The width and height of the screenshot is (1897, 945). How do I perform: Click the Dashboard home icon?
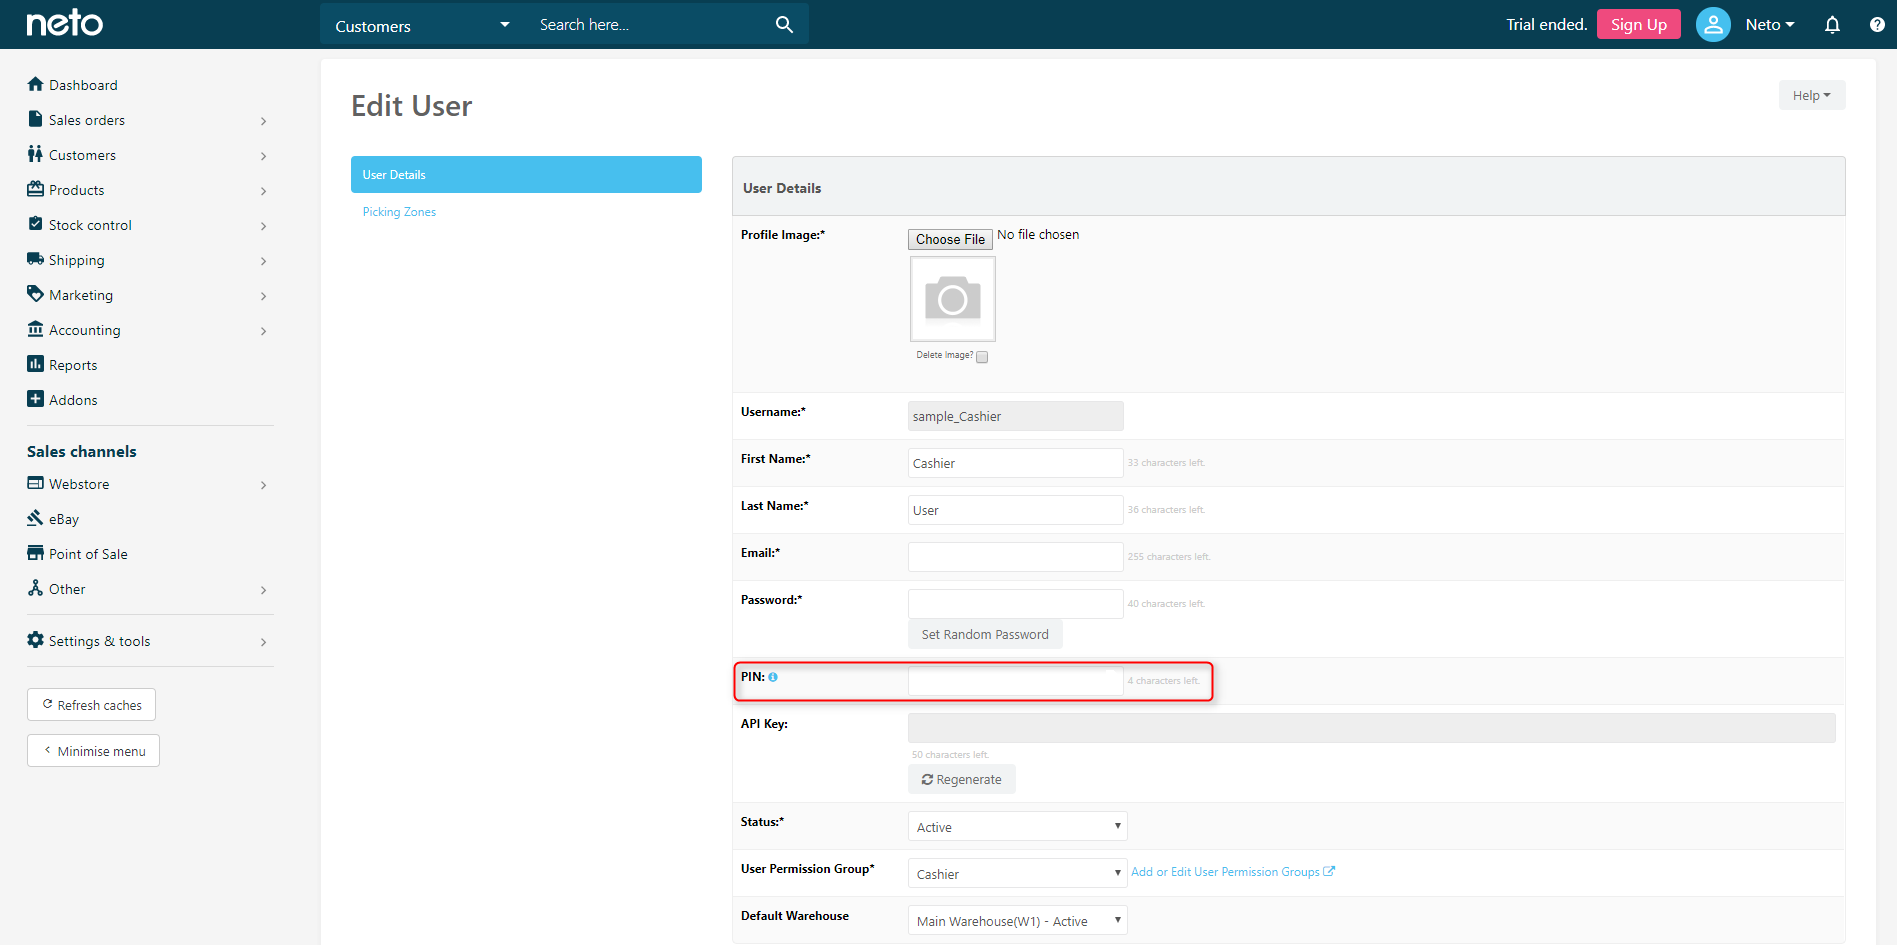[x=36, y=84]
